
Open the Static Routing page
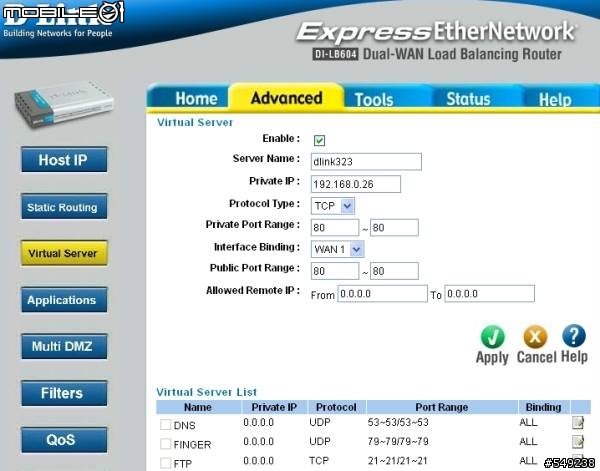pyautogui.click(x=64, y=207)
